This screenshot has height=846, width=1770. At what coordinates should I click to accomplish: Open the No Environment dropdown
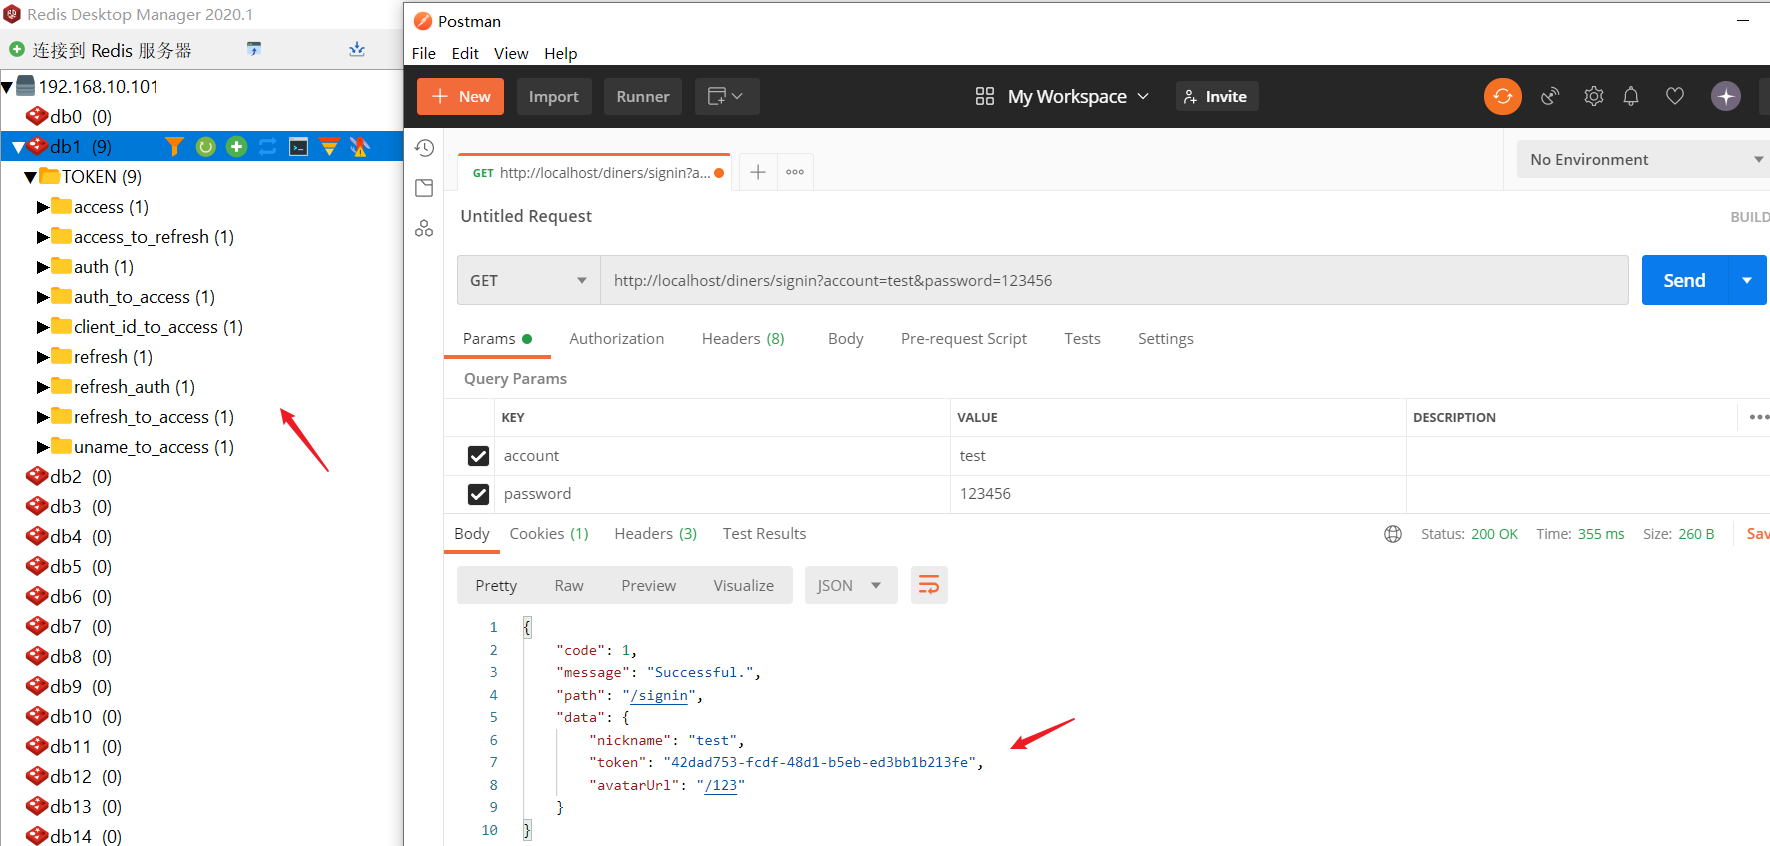(1643, 159)
